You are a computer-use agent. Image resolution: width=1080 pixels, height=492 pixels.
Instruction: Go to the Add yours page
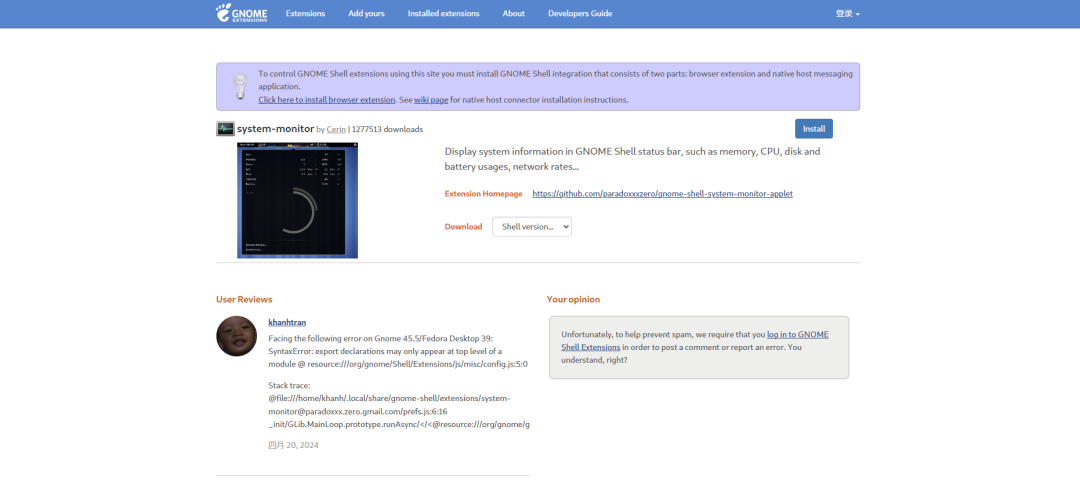(366, 13)
